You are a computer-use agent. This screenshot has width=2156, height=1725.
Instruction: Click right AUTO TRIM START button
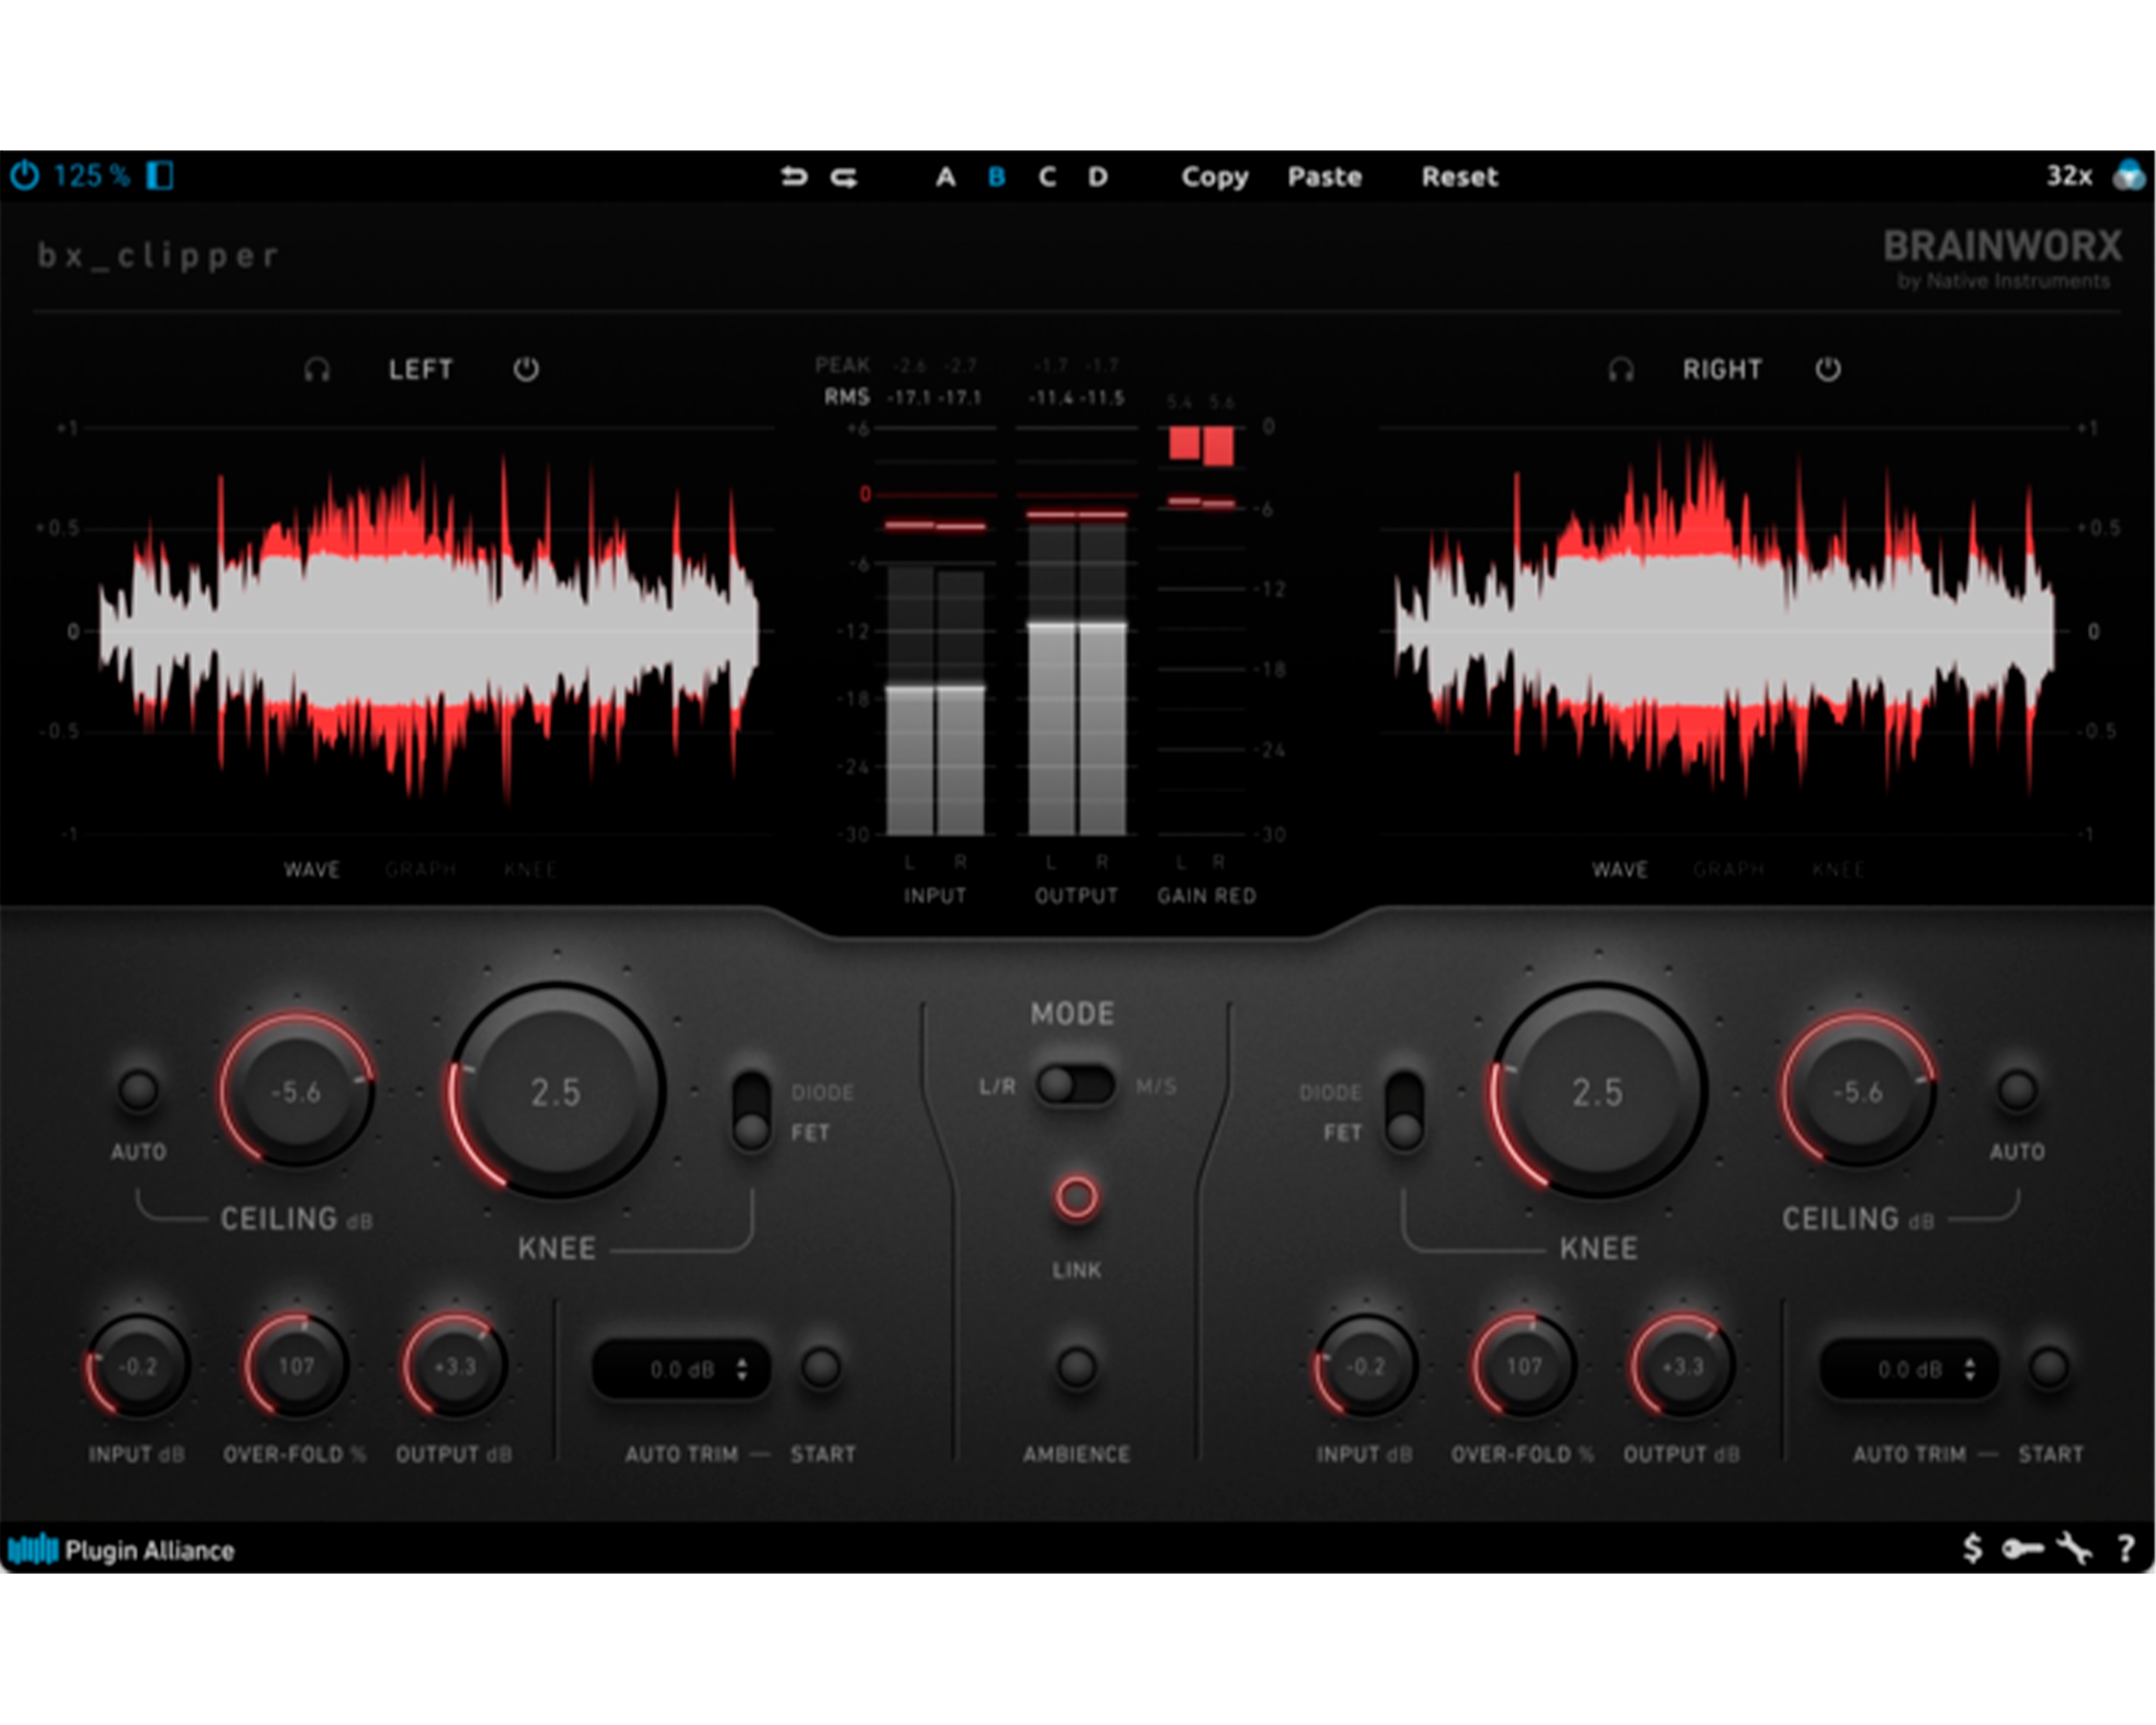pos(2049,1367)
